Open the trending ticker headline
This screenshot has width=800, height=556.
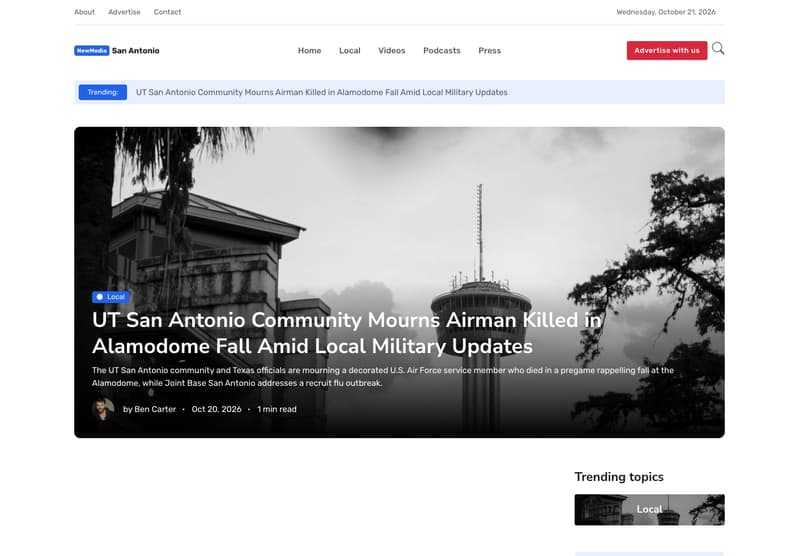(321, 92)
